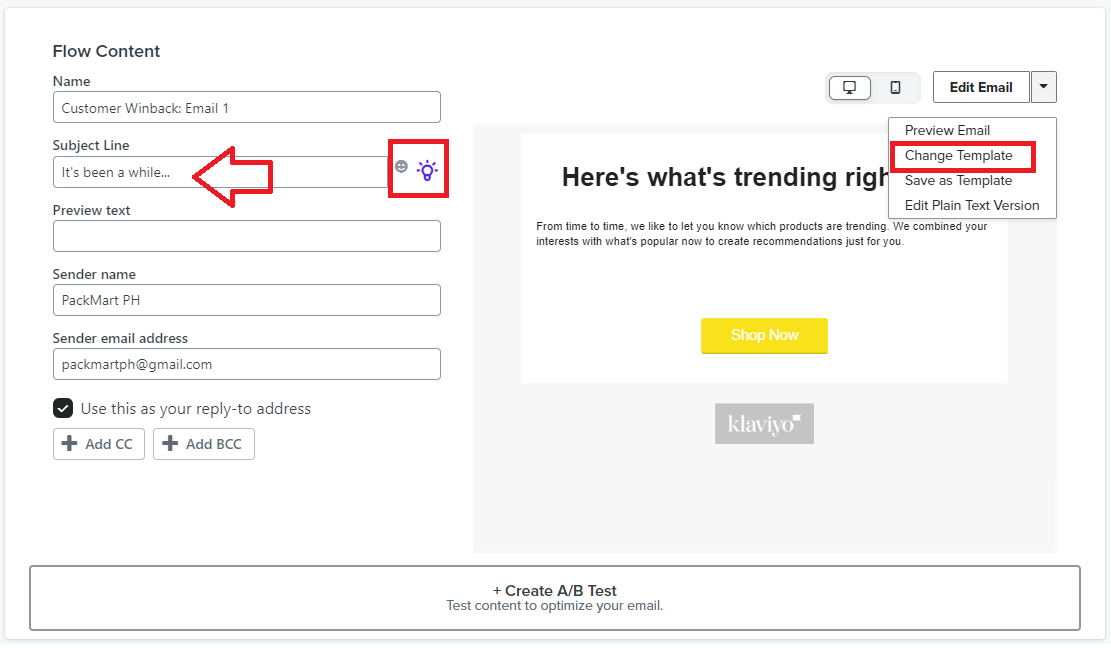The height and width of the screenshot is (648, 1111).
Task: Select Save as Template option
Action: coord(958,181)
